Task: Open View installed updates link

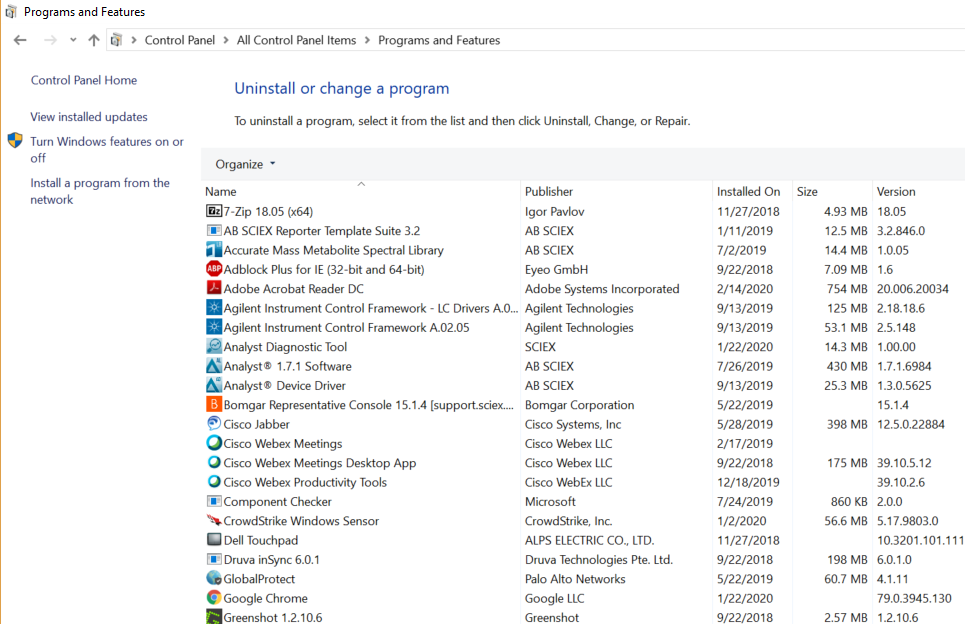Action: coord(89,117)
